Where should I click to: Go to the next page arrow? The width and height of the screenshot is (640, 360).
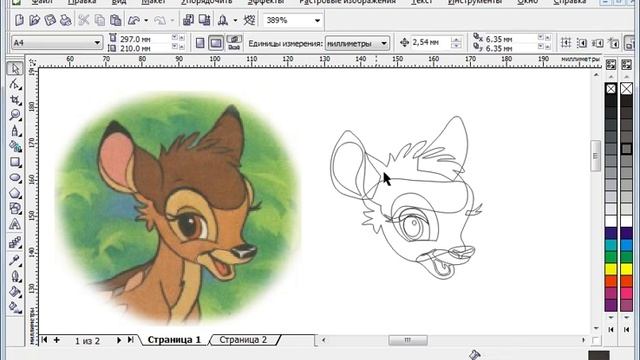pos(119,340)
